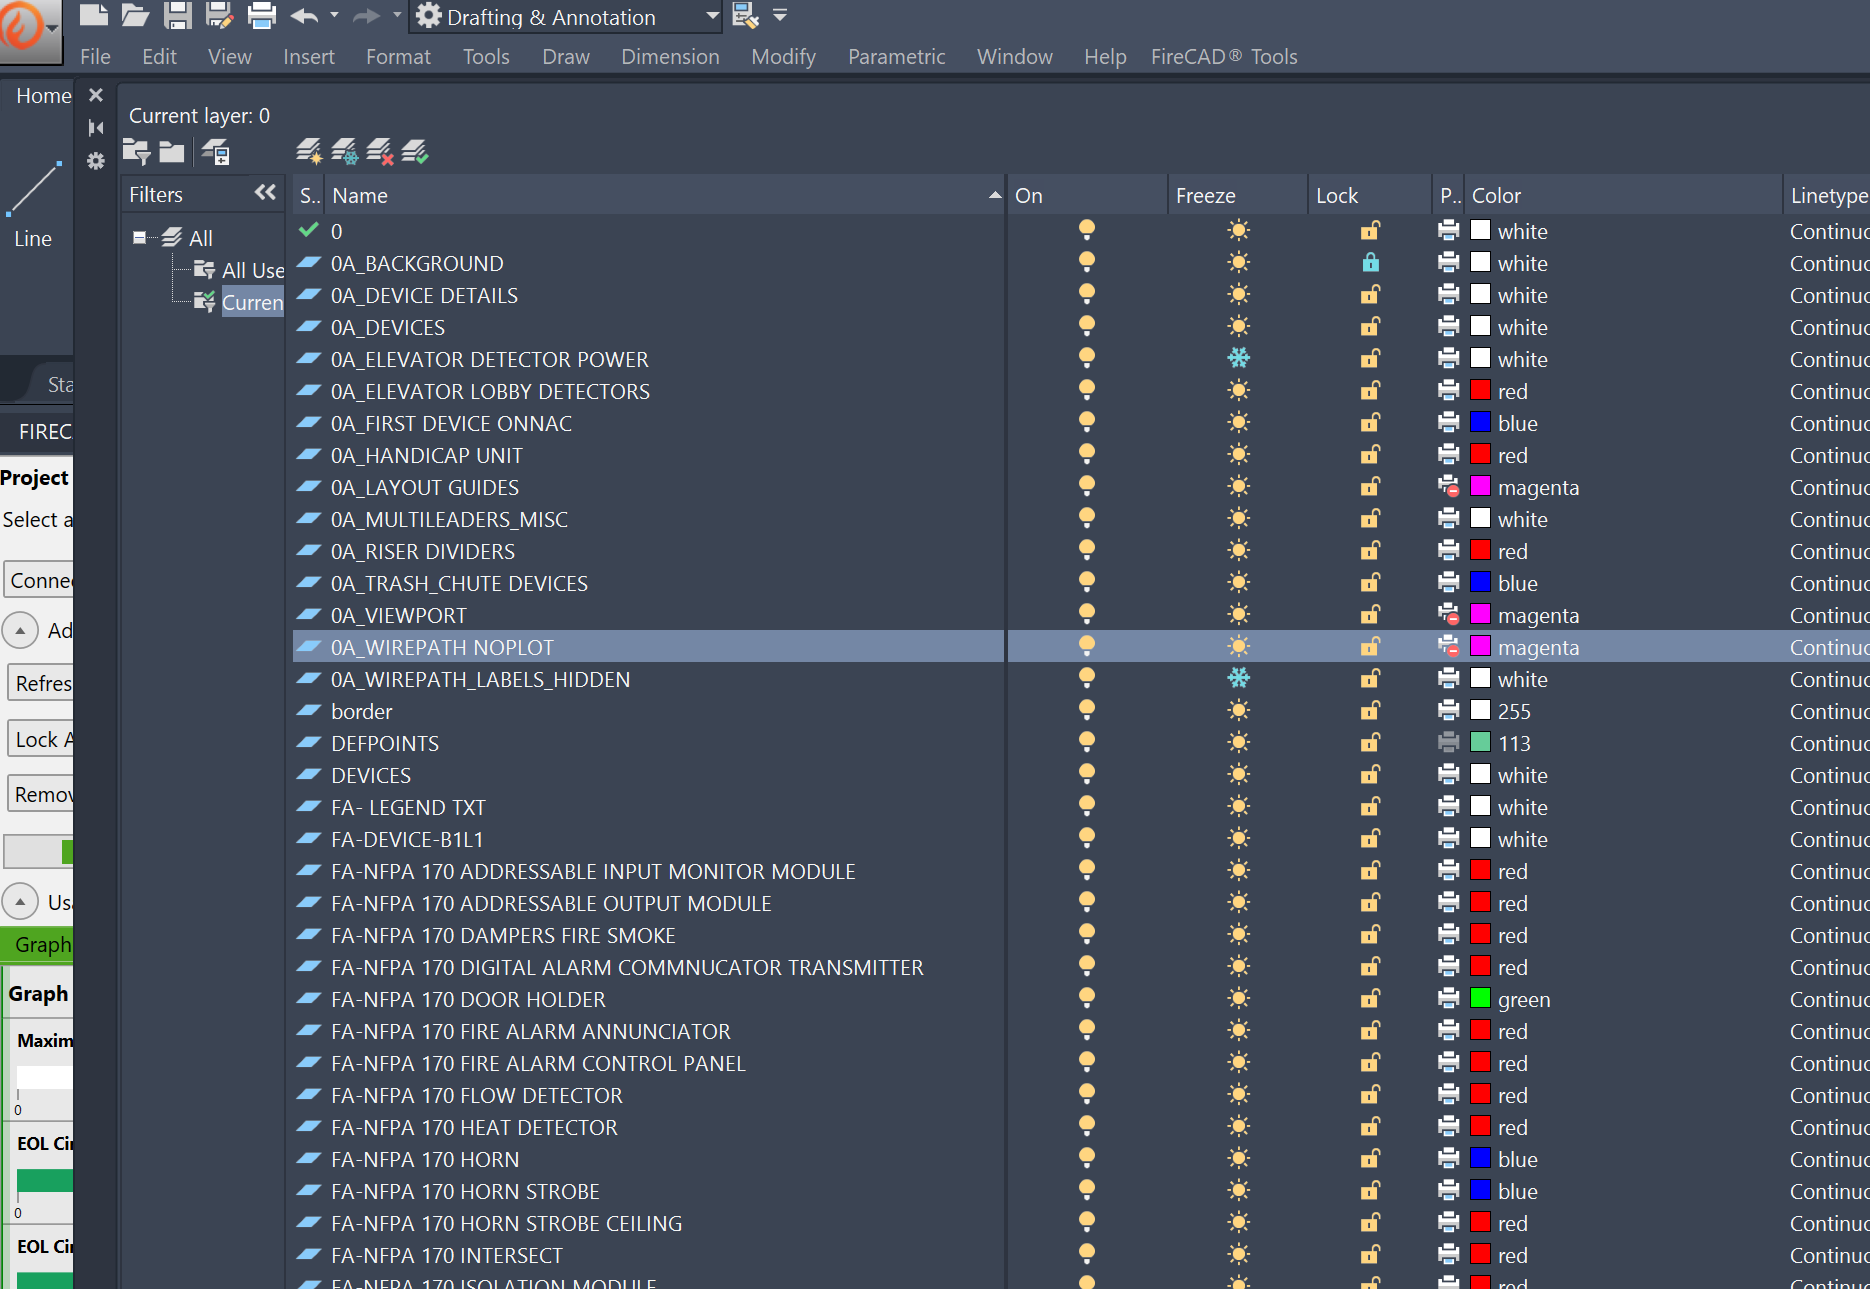Thaw the 0A_WIREPATH_LABELS_HIDDEN layer
This screenshot has width=1870, height=1289.
click(1239, 678)
